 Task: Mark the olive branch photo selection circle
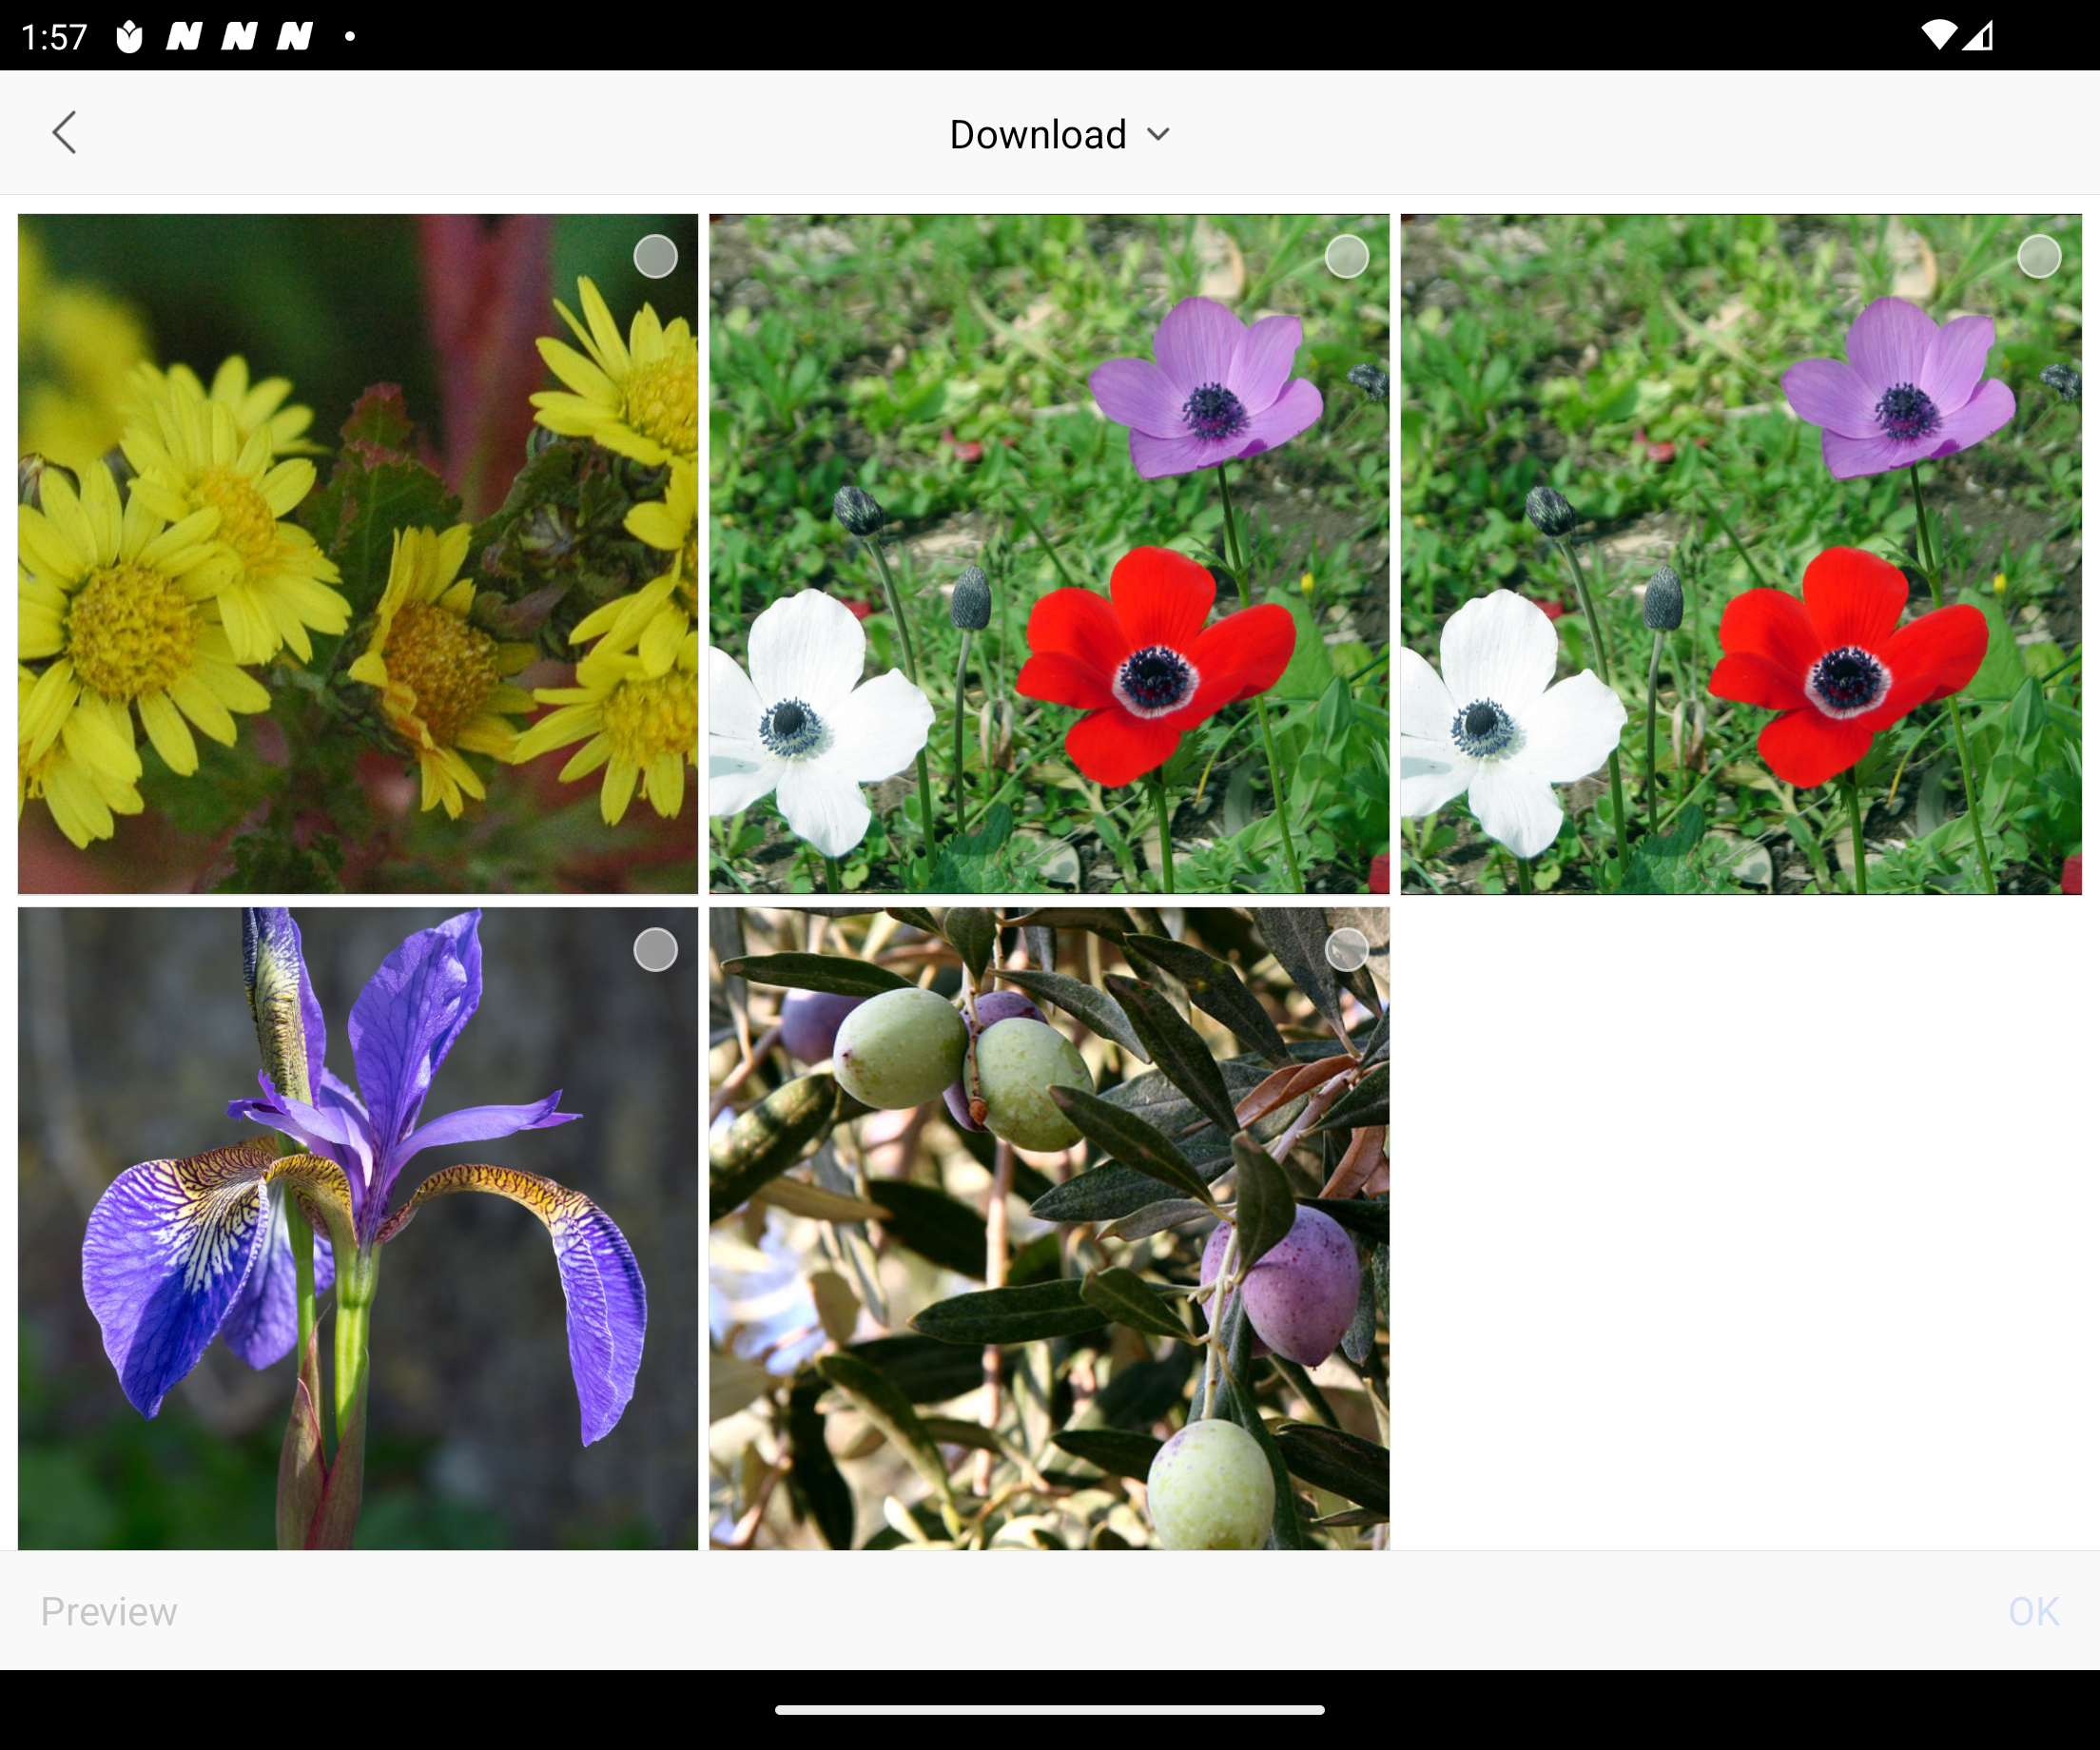click(x=1346, y=950)
